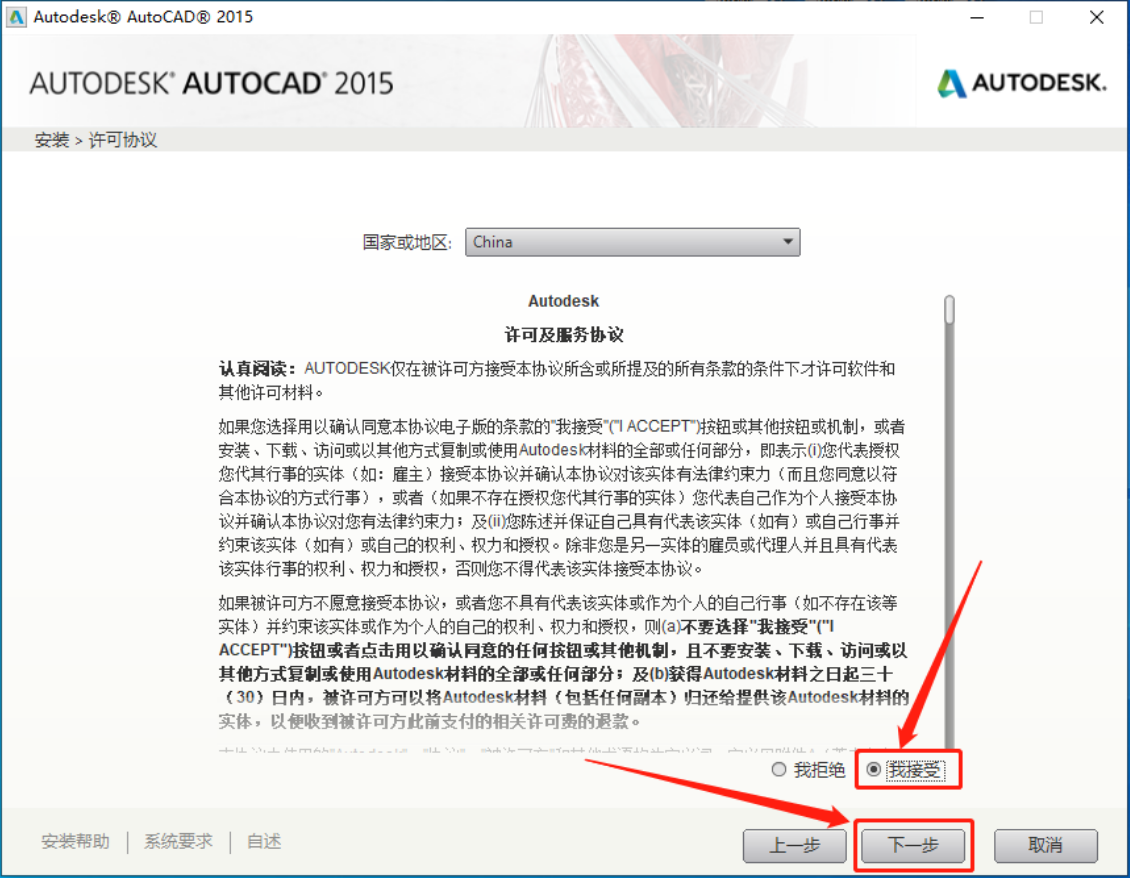This screenshot has height=878, width=1130.
Task: Select the 我接受 radio button
Action: 874,770
